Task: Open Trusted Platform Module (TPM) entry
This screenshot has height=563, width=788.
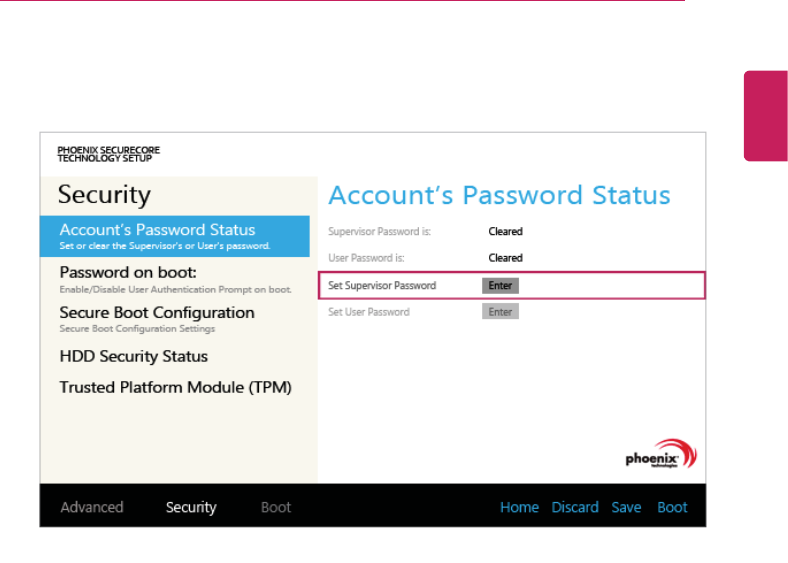Action: tap(175, 387)
